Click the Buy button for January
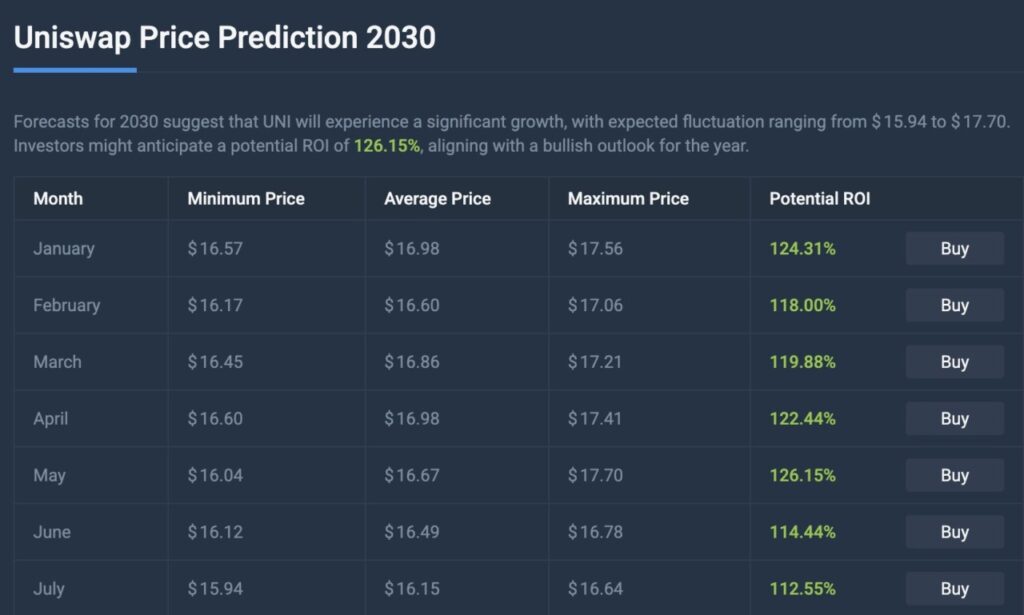Viewport: 1024px width, 615px height. click(x=954, y=248)
